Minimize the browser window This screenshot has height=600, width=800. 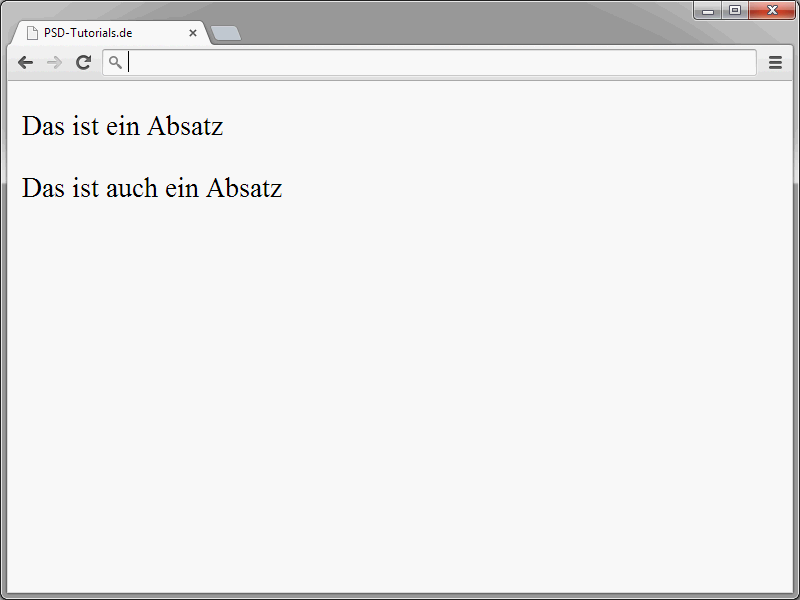click(708, 10)
